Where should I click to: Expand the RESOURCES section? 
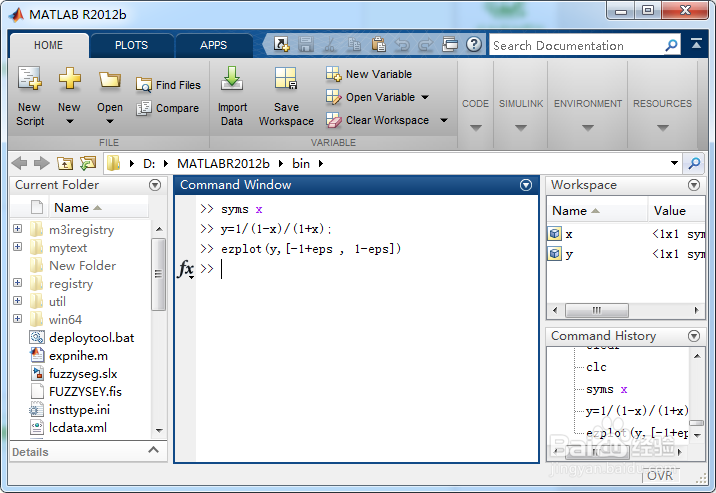(663, 127)
